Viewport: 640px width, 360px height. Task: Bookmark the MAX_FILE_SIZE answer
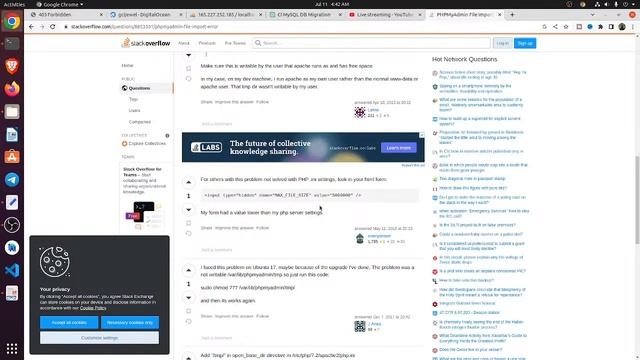coord(189,223)
